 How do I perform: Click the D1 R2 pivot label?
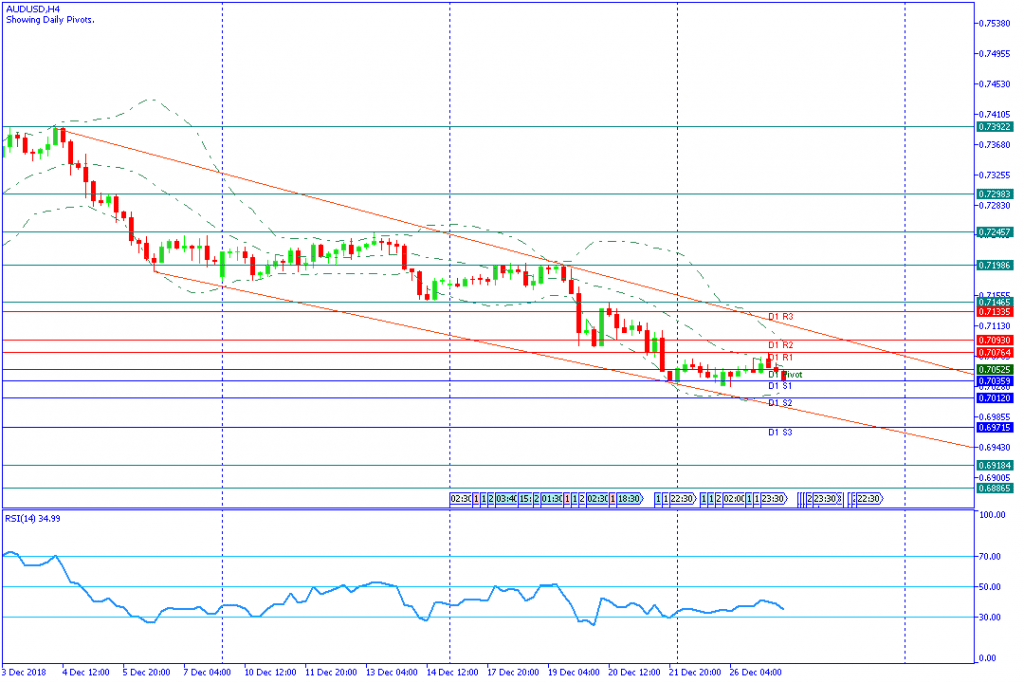pos(781,345)
